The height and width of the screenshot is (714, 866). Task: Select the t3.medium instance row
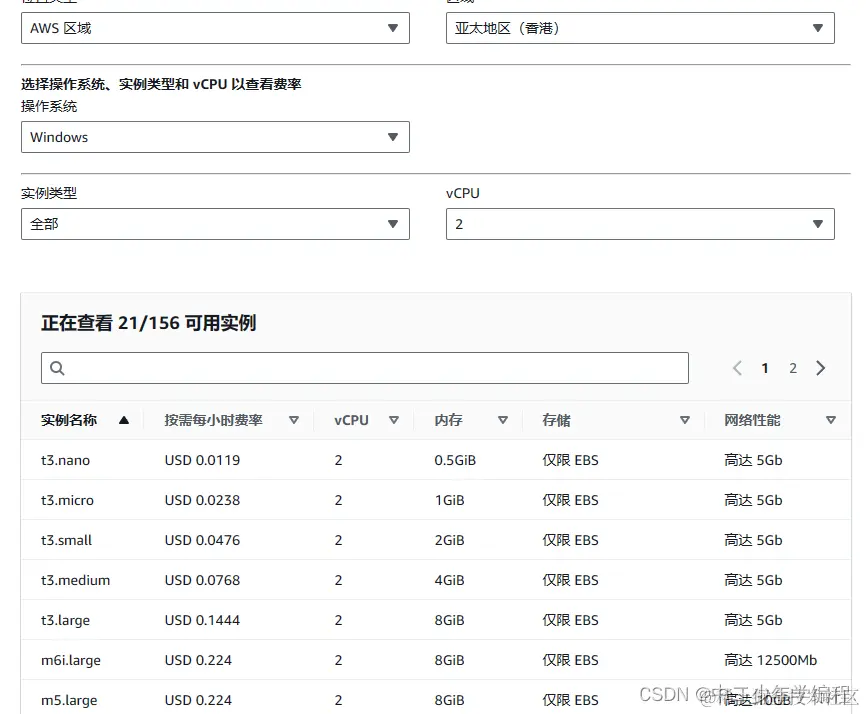(74, 580)
